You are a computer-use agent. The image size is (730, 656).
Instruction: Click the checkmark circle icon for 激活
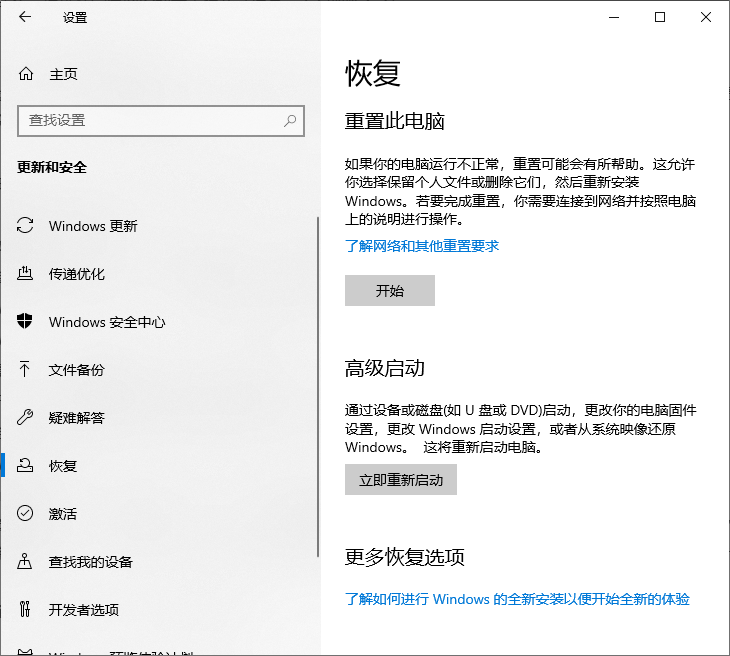(x=25, y=513)
